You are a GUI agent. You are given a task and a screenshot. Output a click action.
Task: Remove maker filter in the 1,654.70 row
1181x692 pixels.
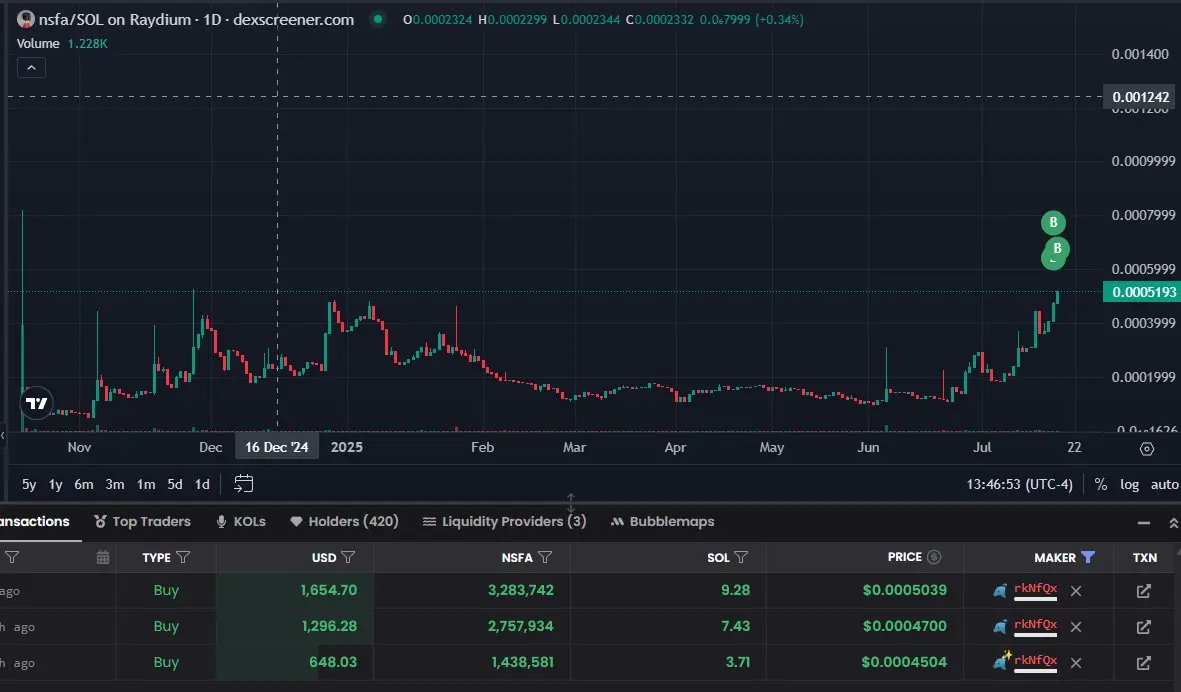(1076, 591)
